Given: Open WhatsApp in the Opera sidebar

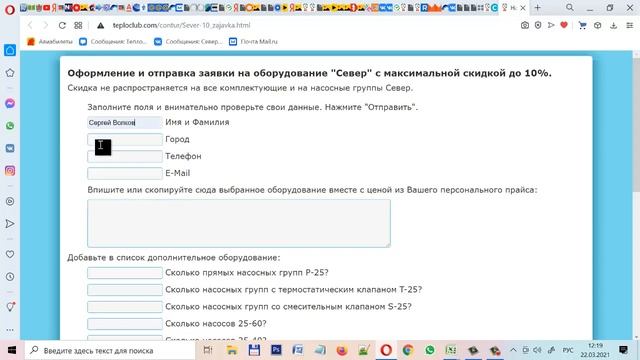Looking at the screenshot, I should [10, 126].
